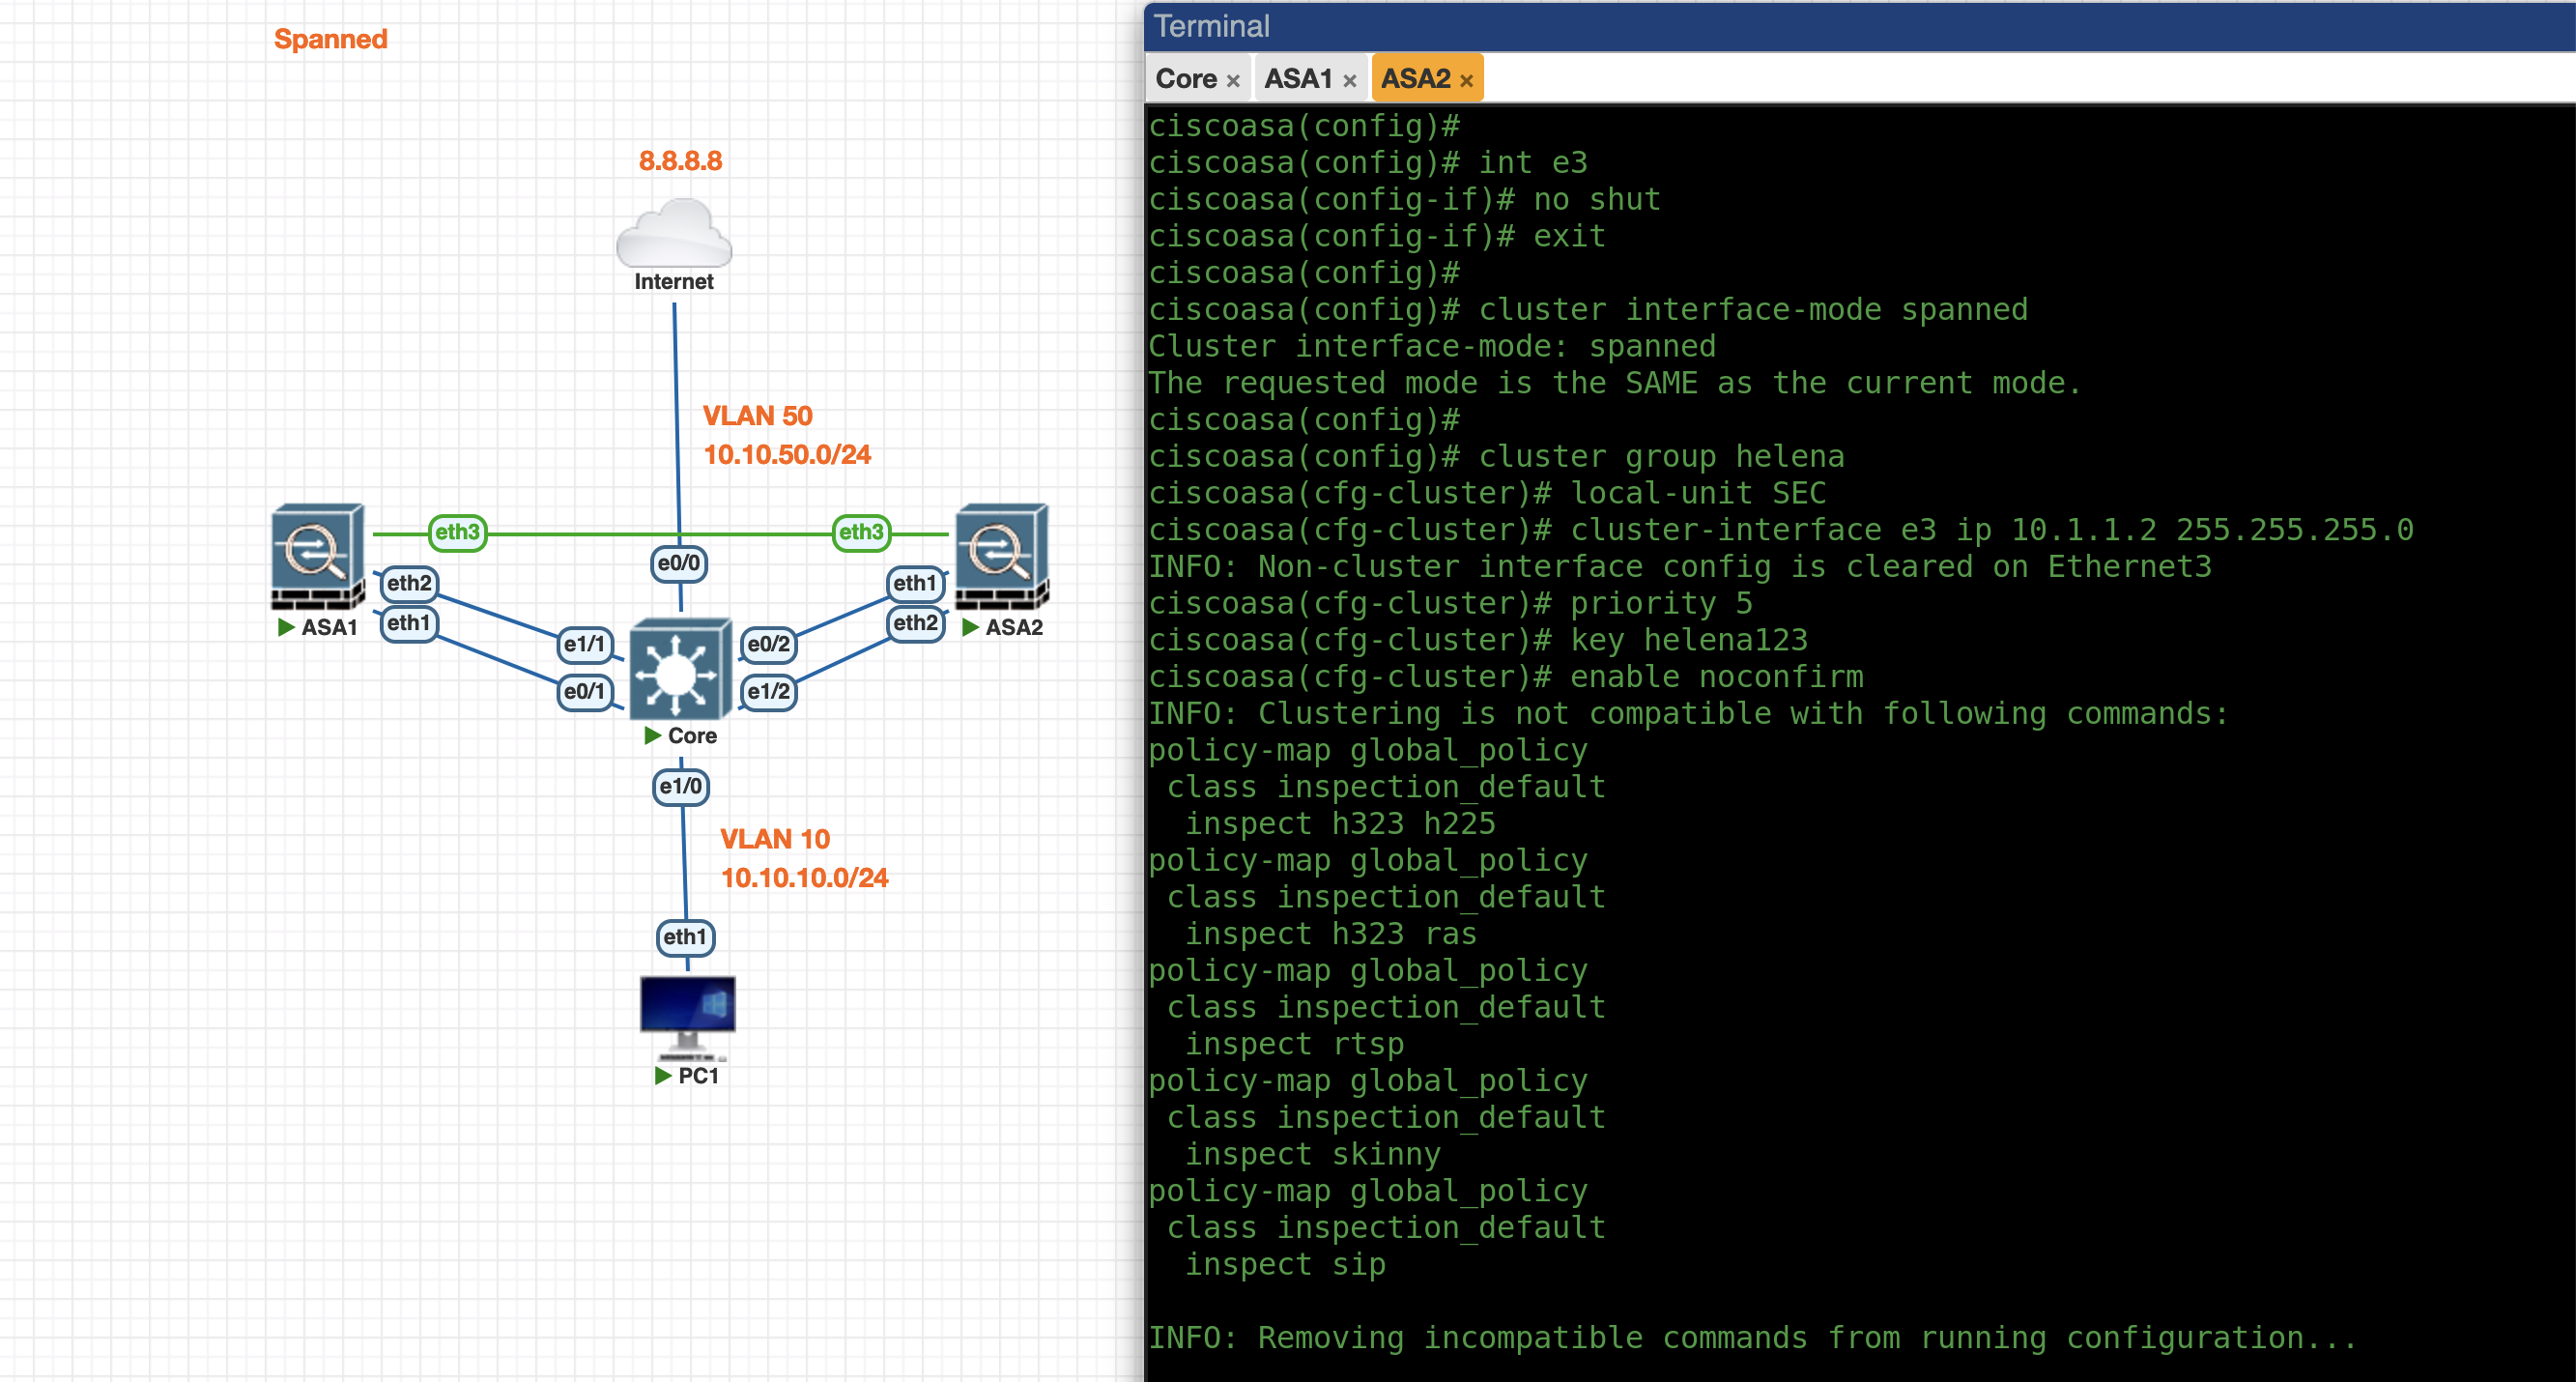Click the e0/0 interface label above Core
Viewport: 2576px width, 1382px height.
point(678,563)
